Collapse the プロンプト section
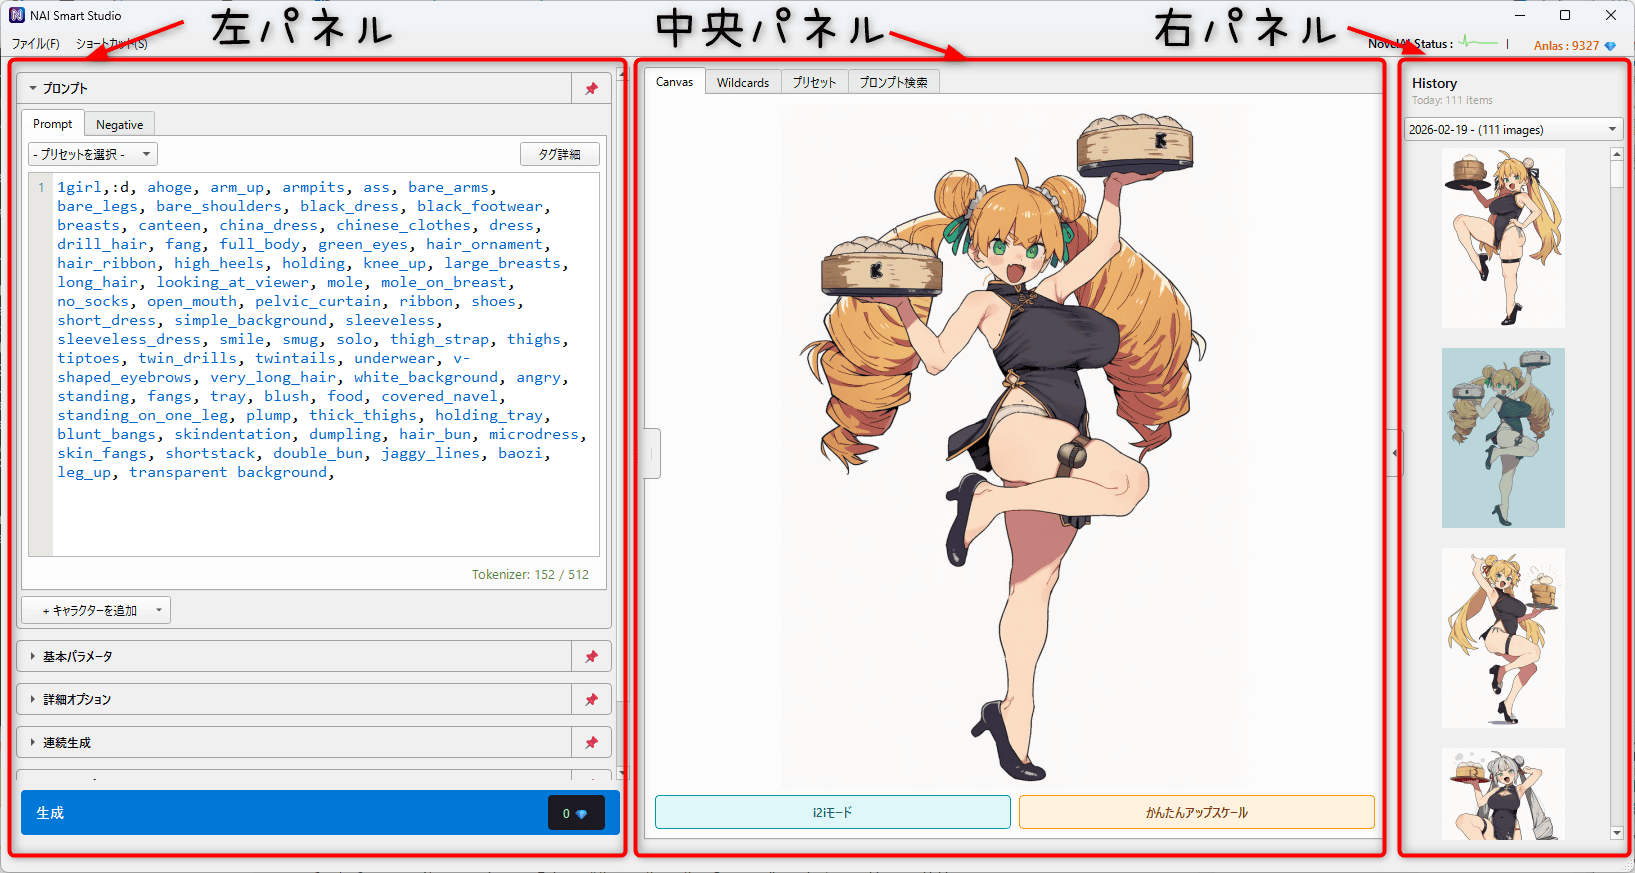Image resolution: width=1635 pixels, height=873 pixels. click(33, 88)
